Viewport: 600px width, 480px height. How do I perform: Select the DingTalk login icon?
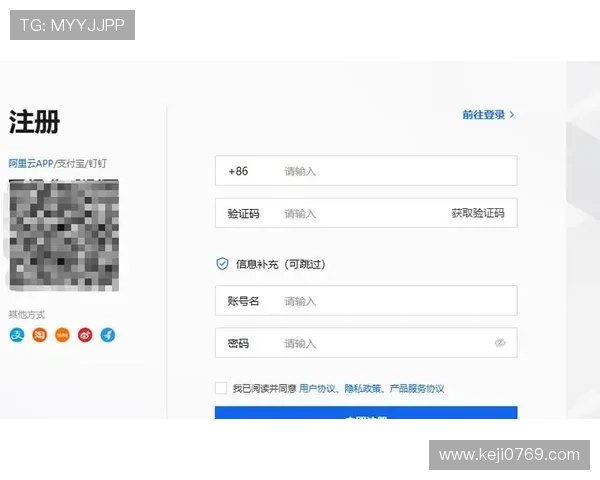[108, 335]
